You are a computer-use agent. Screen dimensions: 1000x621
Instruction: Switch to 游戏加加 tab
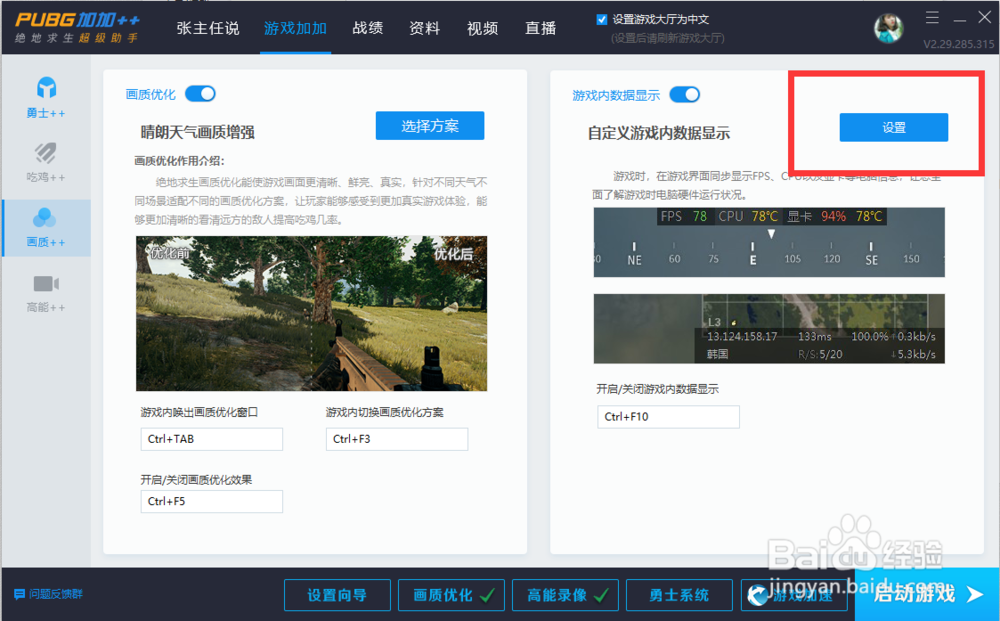pyautogui.click(x=295, y=29)
